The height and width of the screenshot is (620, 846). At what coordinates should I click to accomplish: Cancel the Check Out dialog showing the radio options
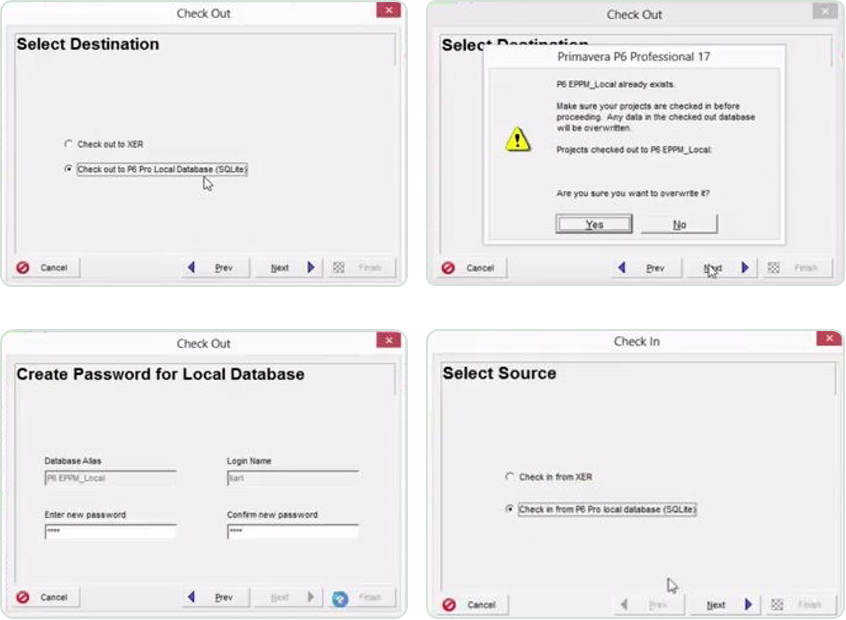point(46,268)
